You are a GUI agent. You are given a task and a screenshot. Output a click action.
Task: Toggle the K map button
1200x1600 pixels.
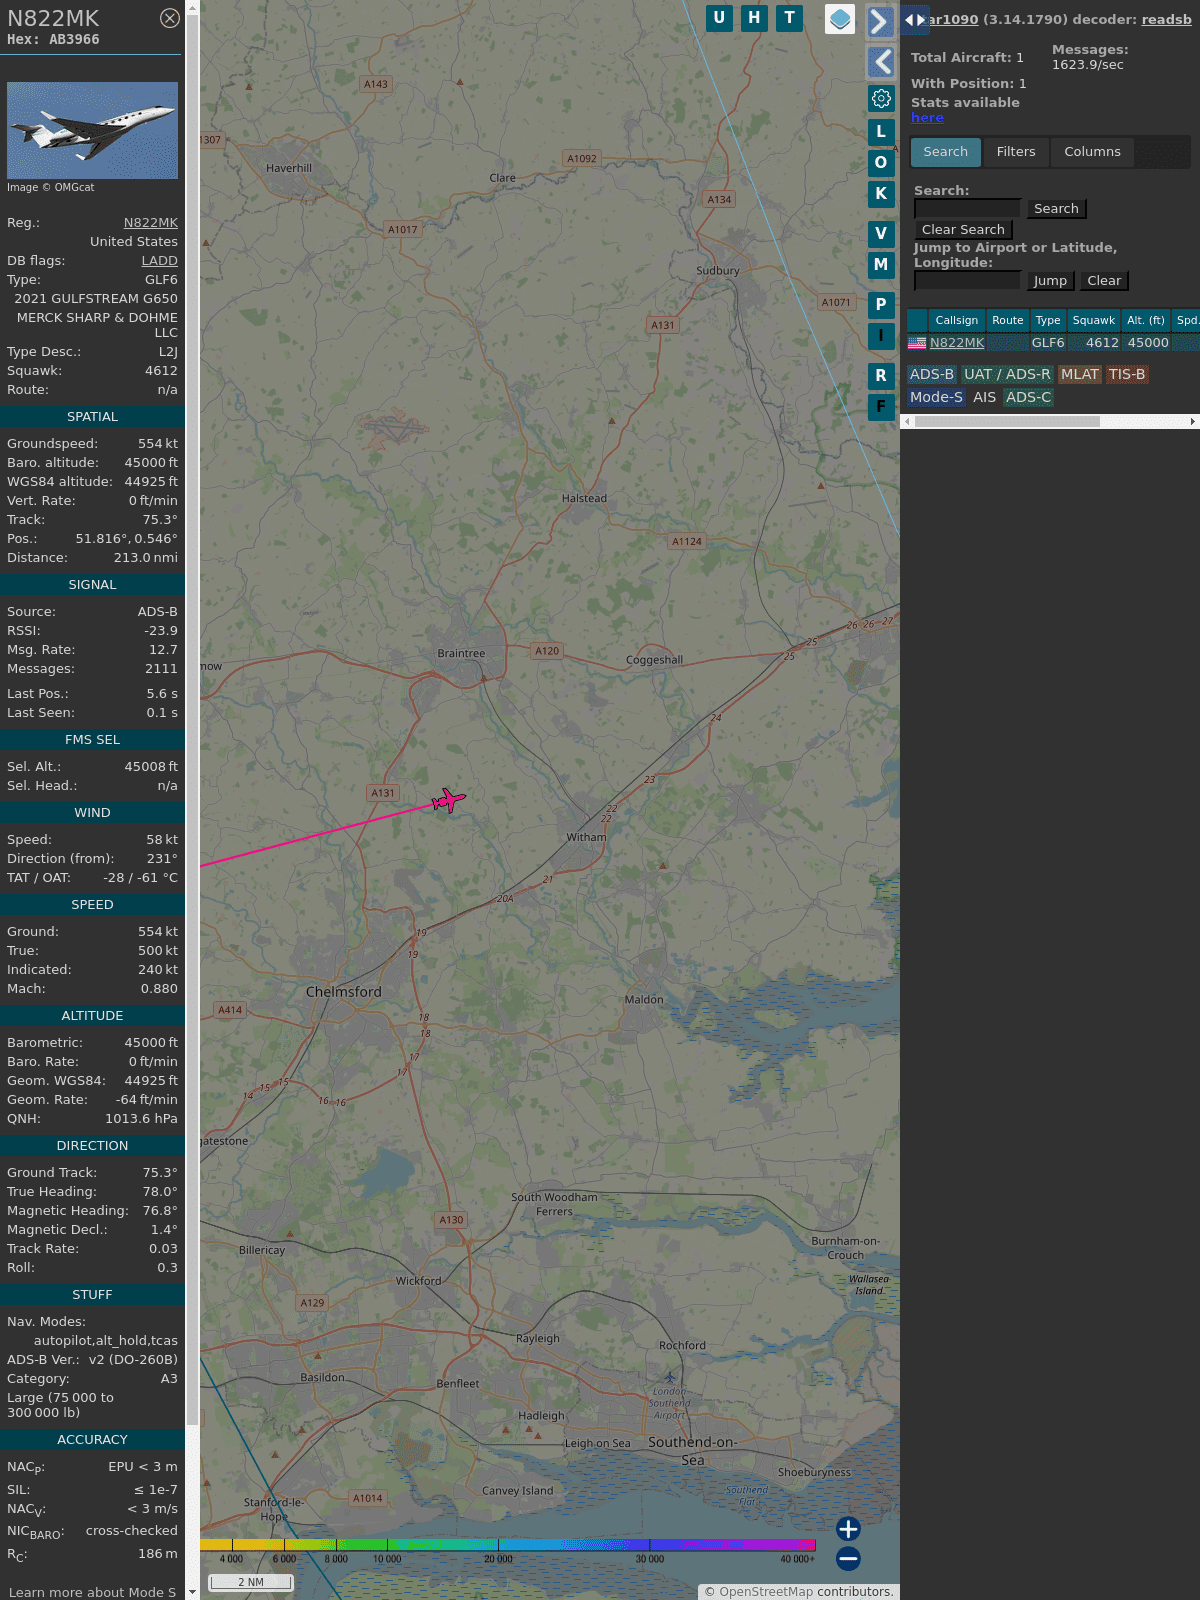tap(881, 193)
